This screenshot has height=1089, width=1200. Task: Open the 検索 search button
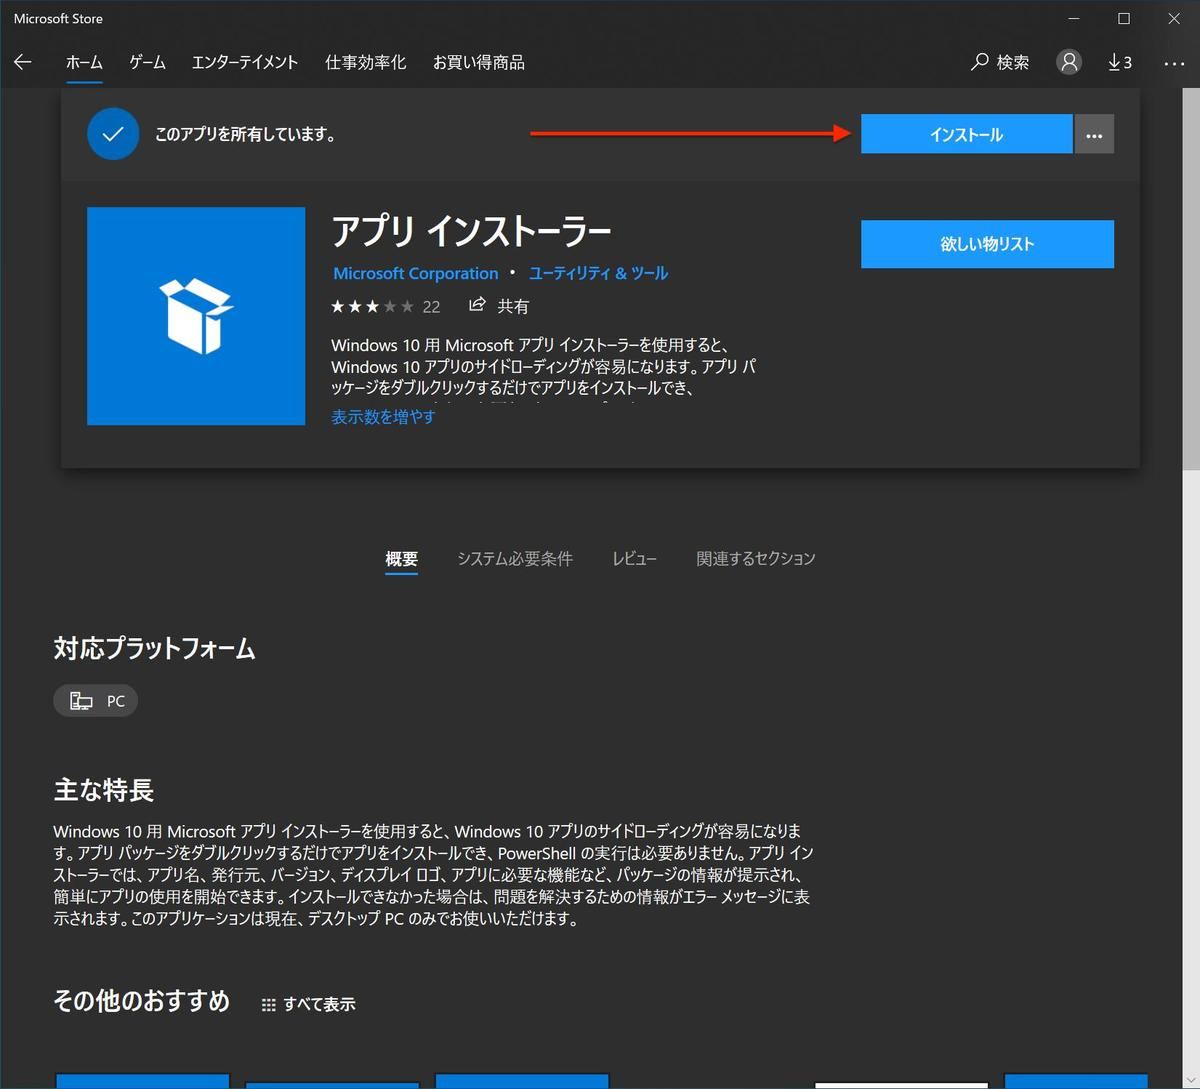click(x=1000, y=62)
